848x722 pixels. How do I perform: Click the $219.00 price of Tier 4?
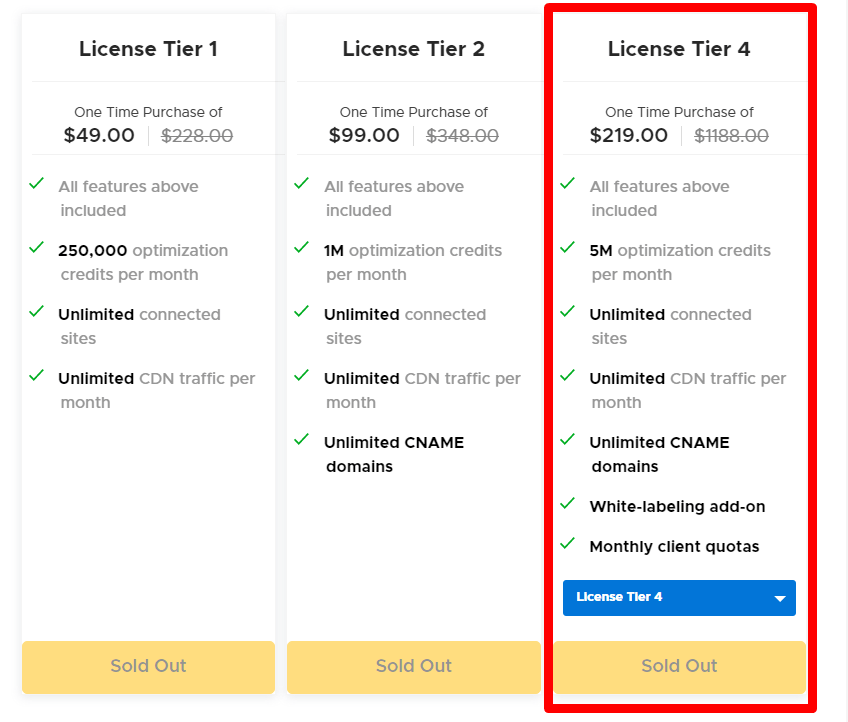point(629,136)
